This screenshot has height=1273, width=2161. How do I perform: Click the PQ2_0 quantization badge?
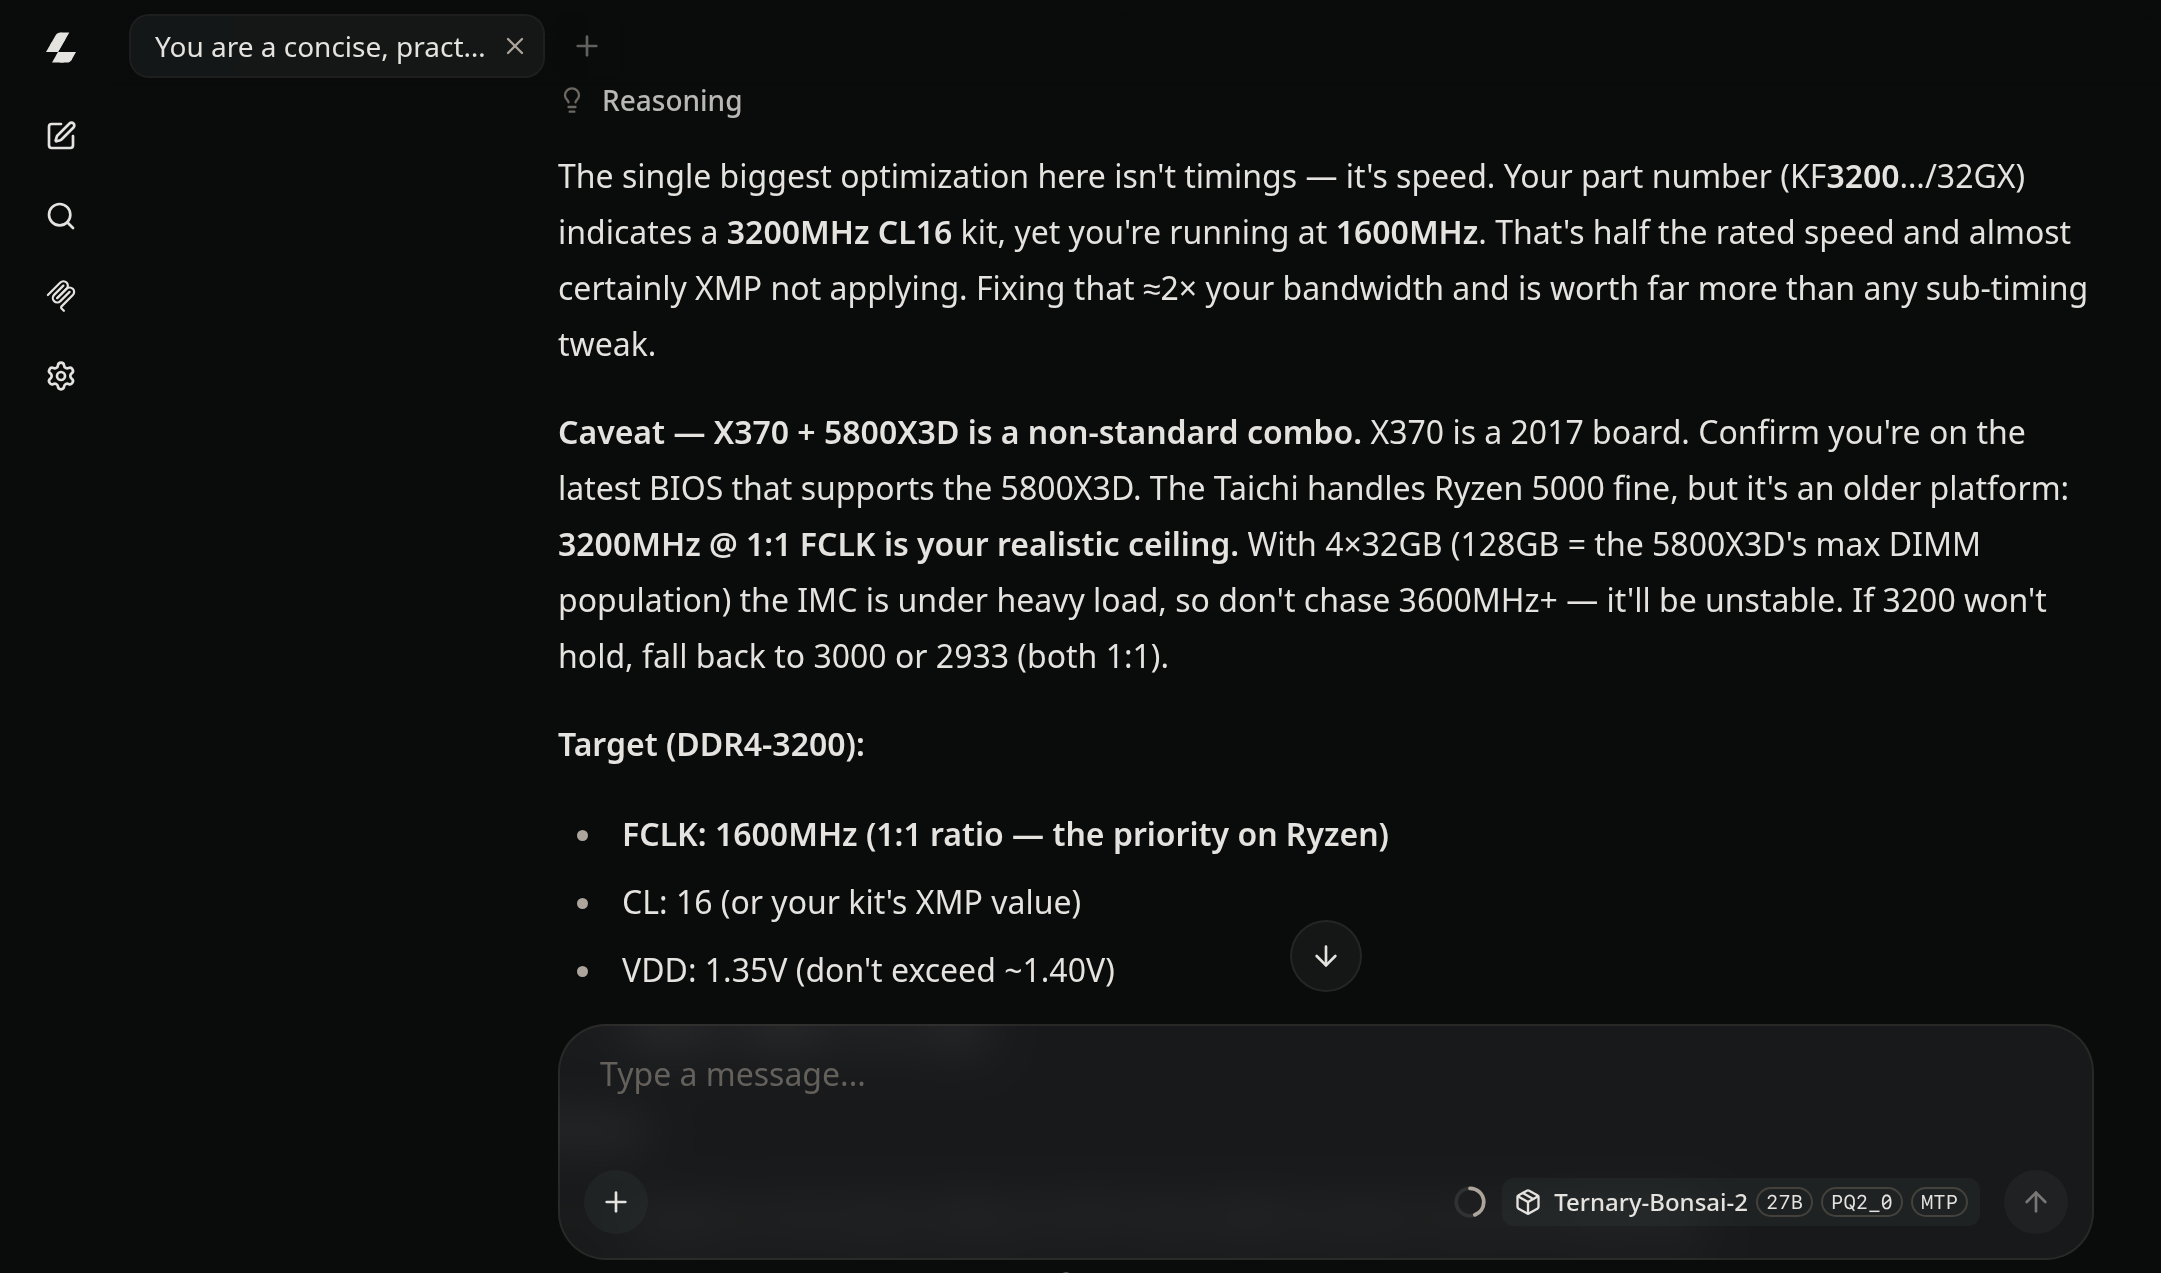click(1861, 1202)
